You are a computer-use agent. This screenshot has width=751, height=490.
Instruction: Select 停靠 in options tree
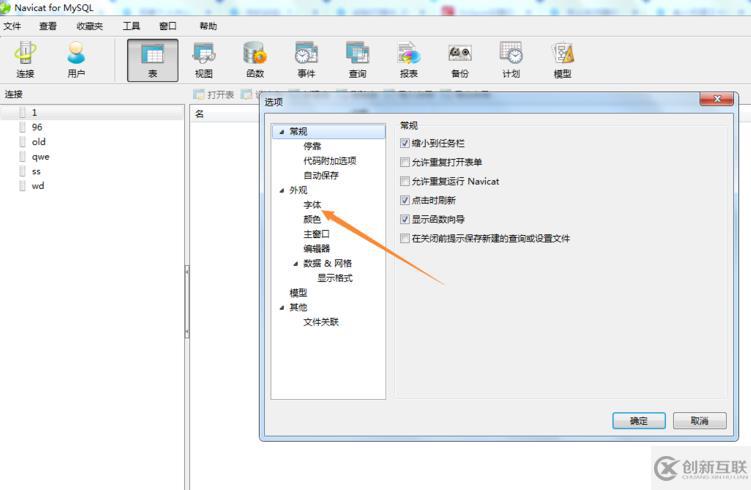click(x=312, y=146)
